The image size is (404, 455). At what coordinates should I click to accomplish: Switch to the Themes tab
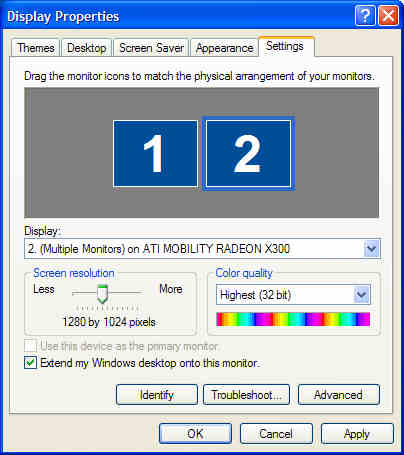tap(35, 48)
